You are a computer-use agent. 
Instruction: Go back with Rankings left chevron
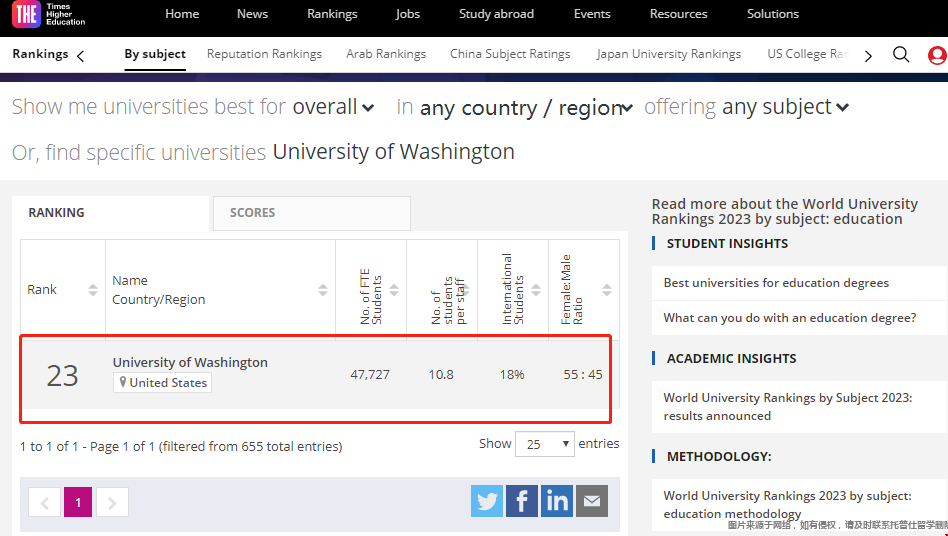80,56
